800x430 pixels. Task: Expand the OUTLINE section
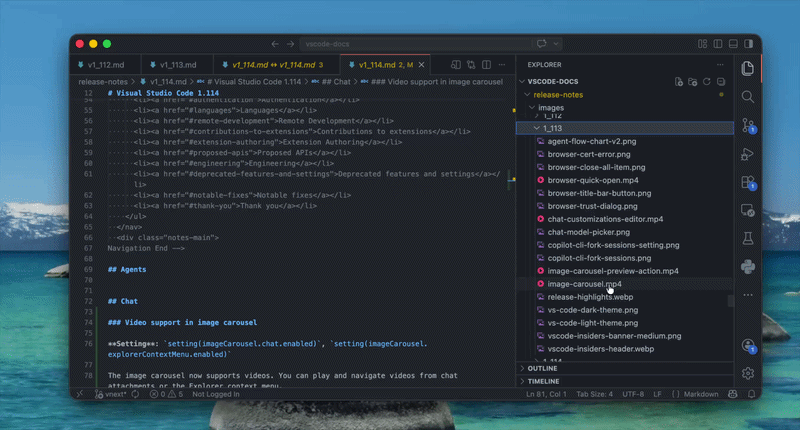pyautogui.click(x=542, y=368)
